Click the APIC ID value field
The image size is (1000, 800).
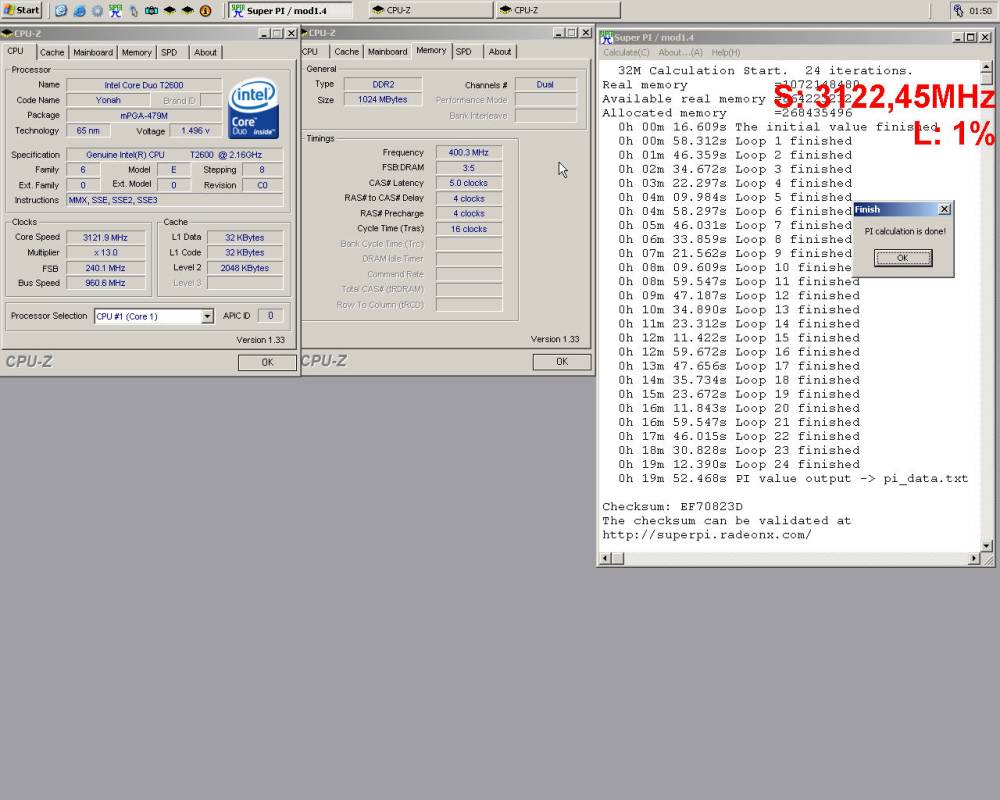point(270,316)
